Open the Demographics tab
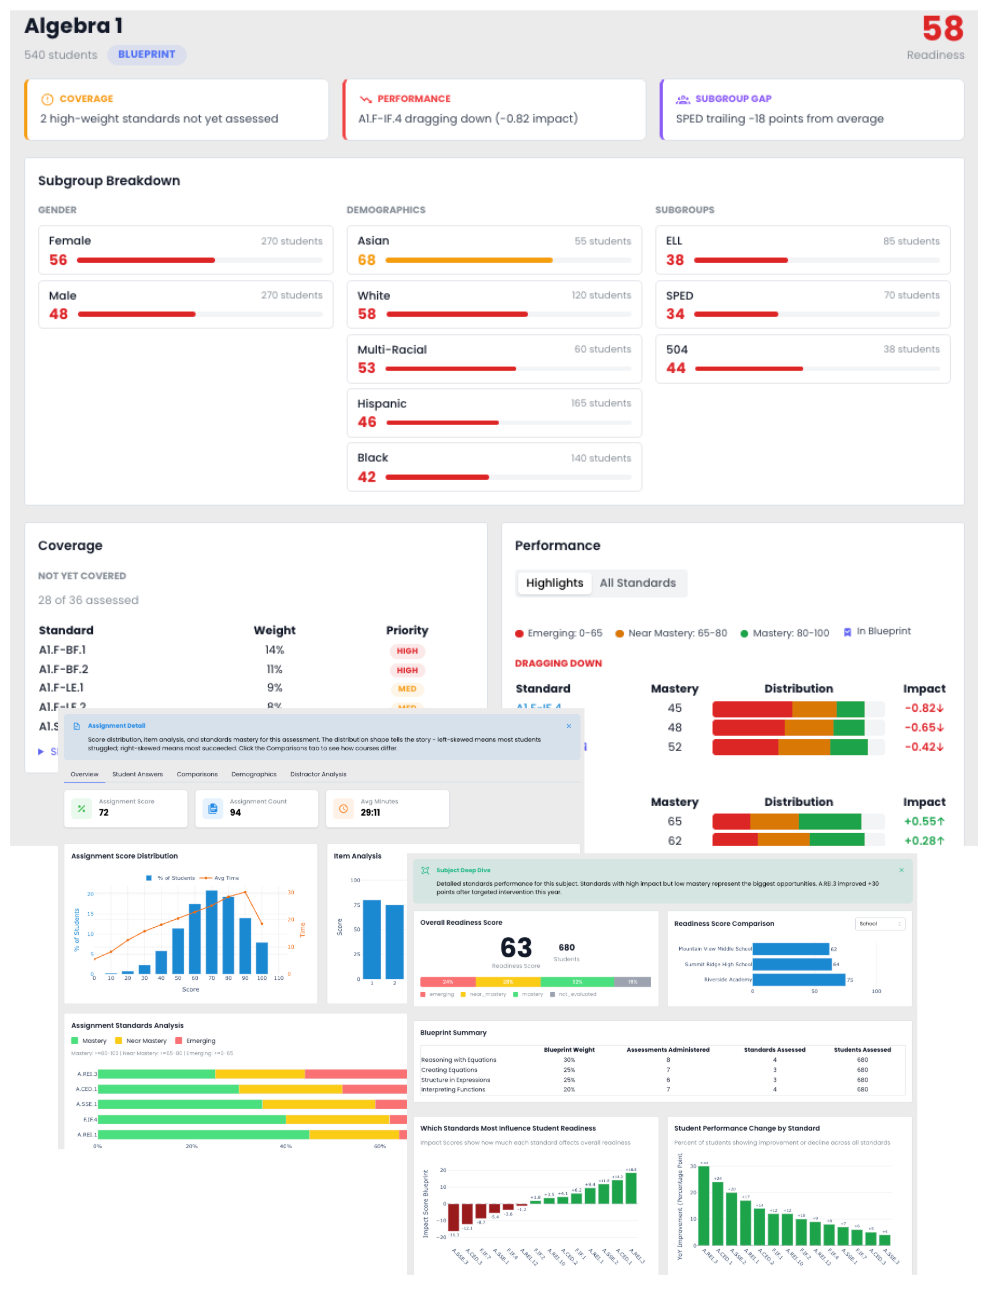 [x=254, y=774]
